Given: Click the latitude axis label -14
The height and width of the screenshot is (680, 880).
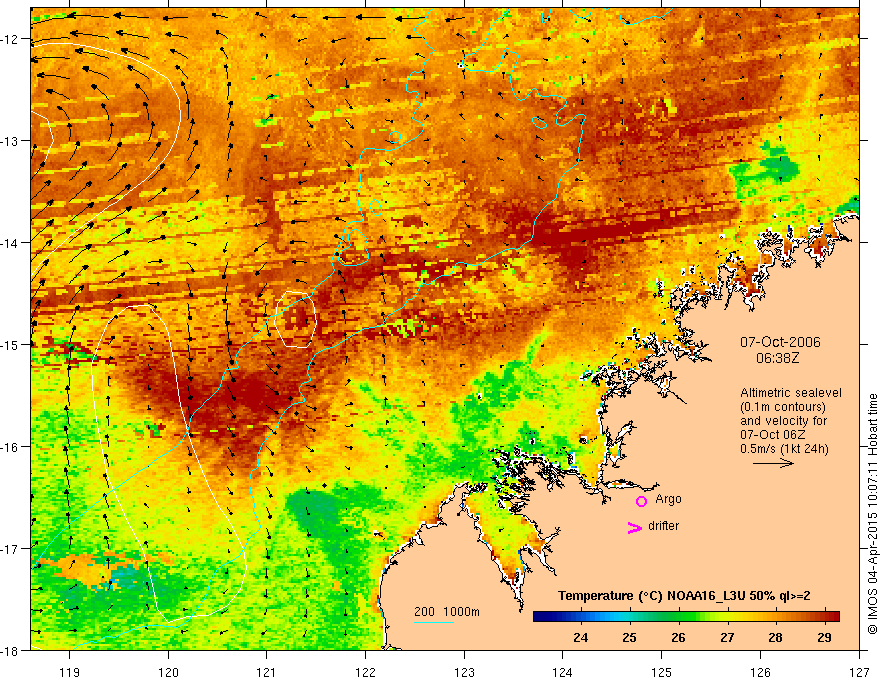Looking at the screenshot, I should pos(10,243).
